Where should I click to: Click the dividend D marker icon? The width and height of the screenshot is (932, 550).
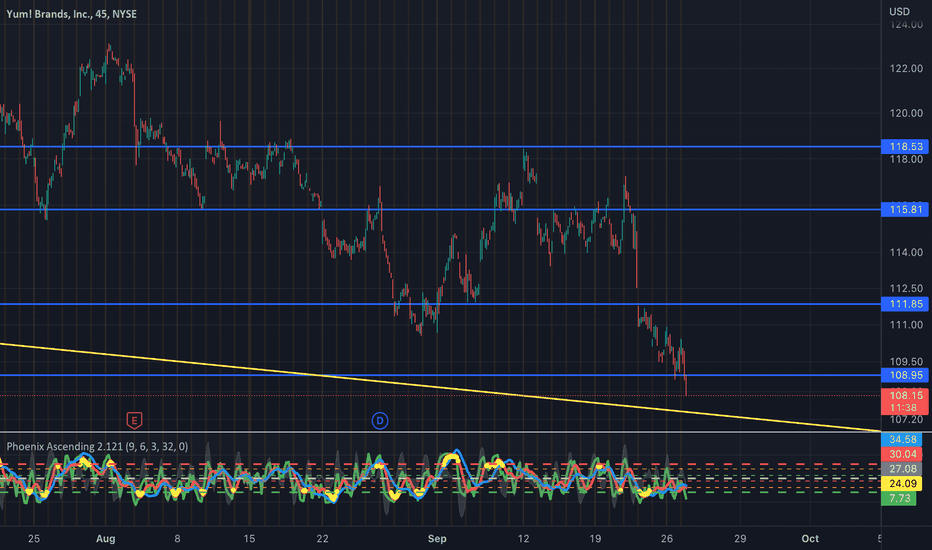point(380,421)
